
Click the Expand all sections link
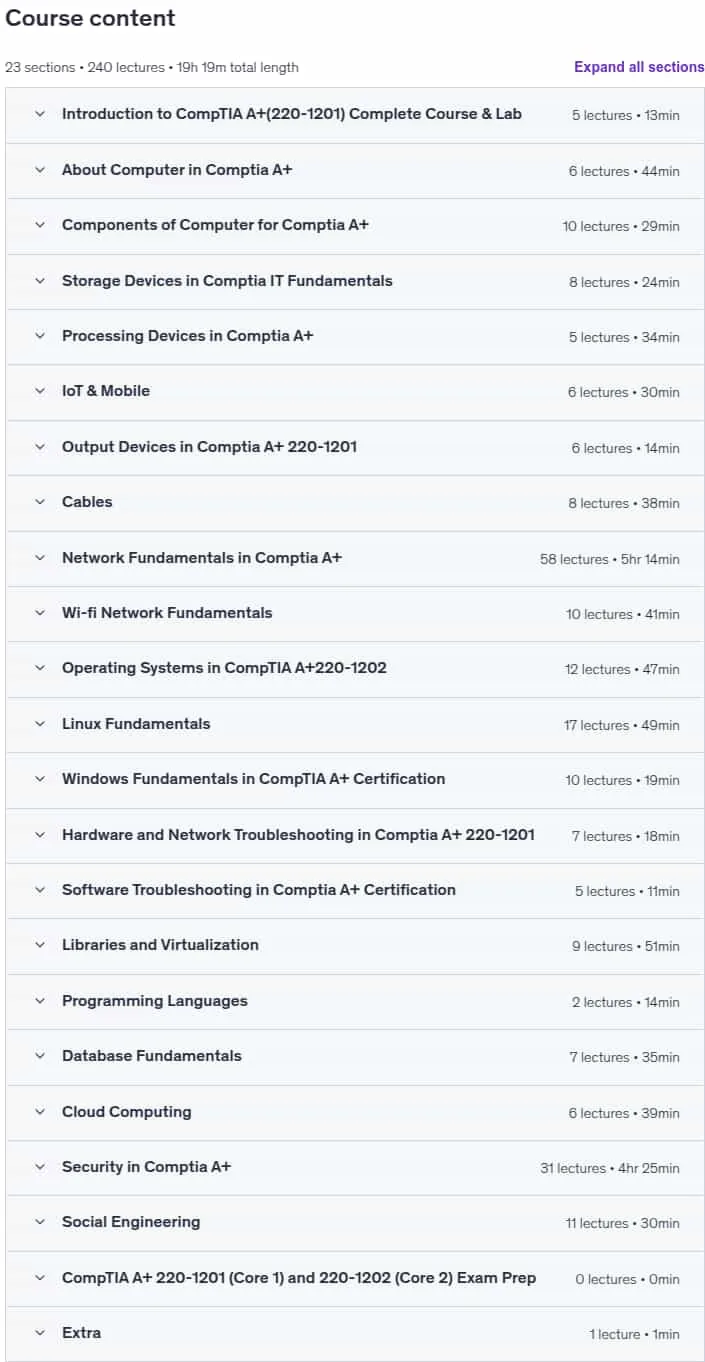point(639,67)
